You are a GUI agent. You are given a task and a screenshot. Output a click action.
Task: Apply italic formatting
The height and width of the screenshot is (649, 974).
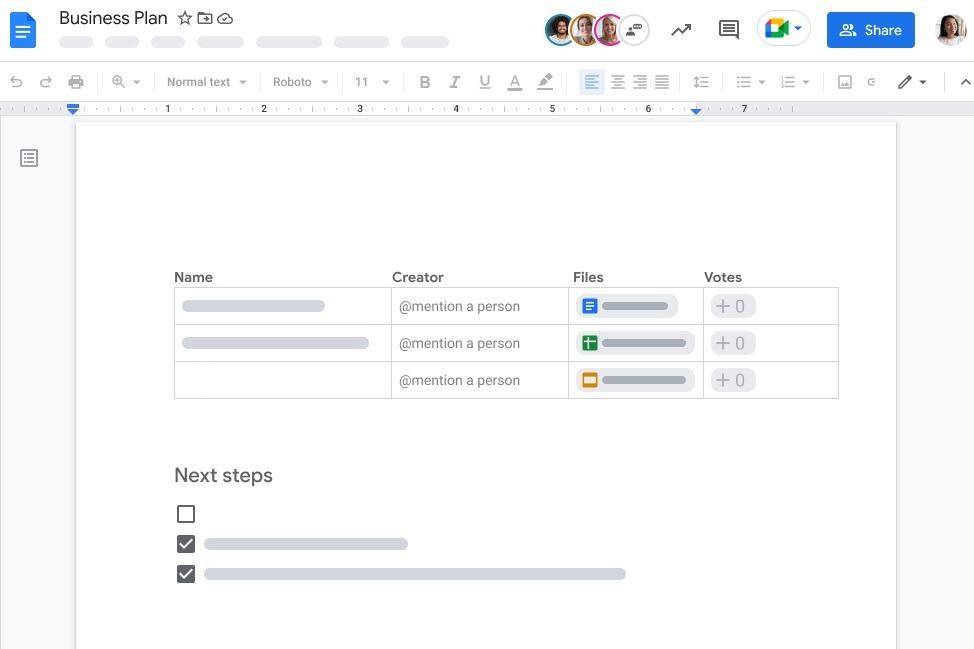tap(454, 82)
